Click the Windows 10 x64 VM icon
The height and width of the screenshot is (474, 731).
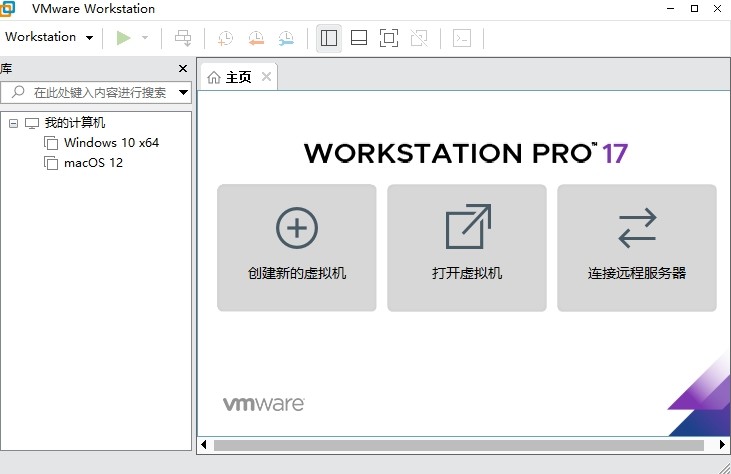click(51, 143)
